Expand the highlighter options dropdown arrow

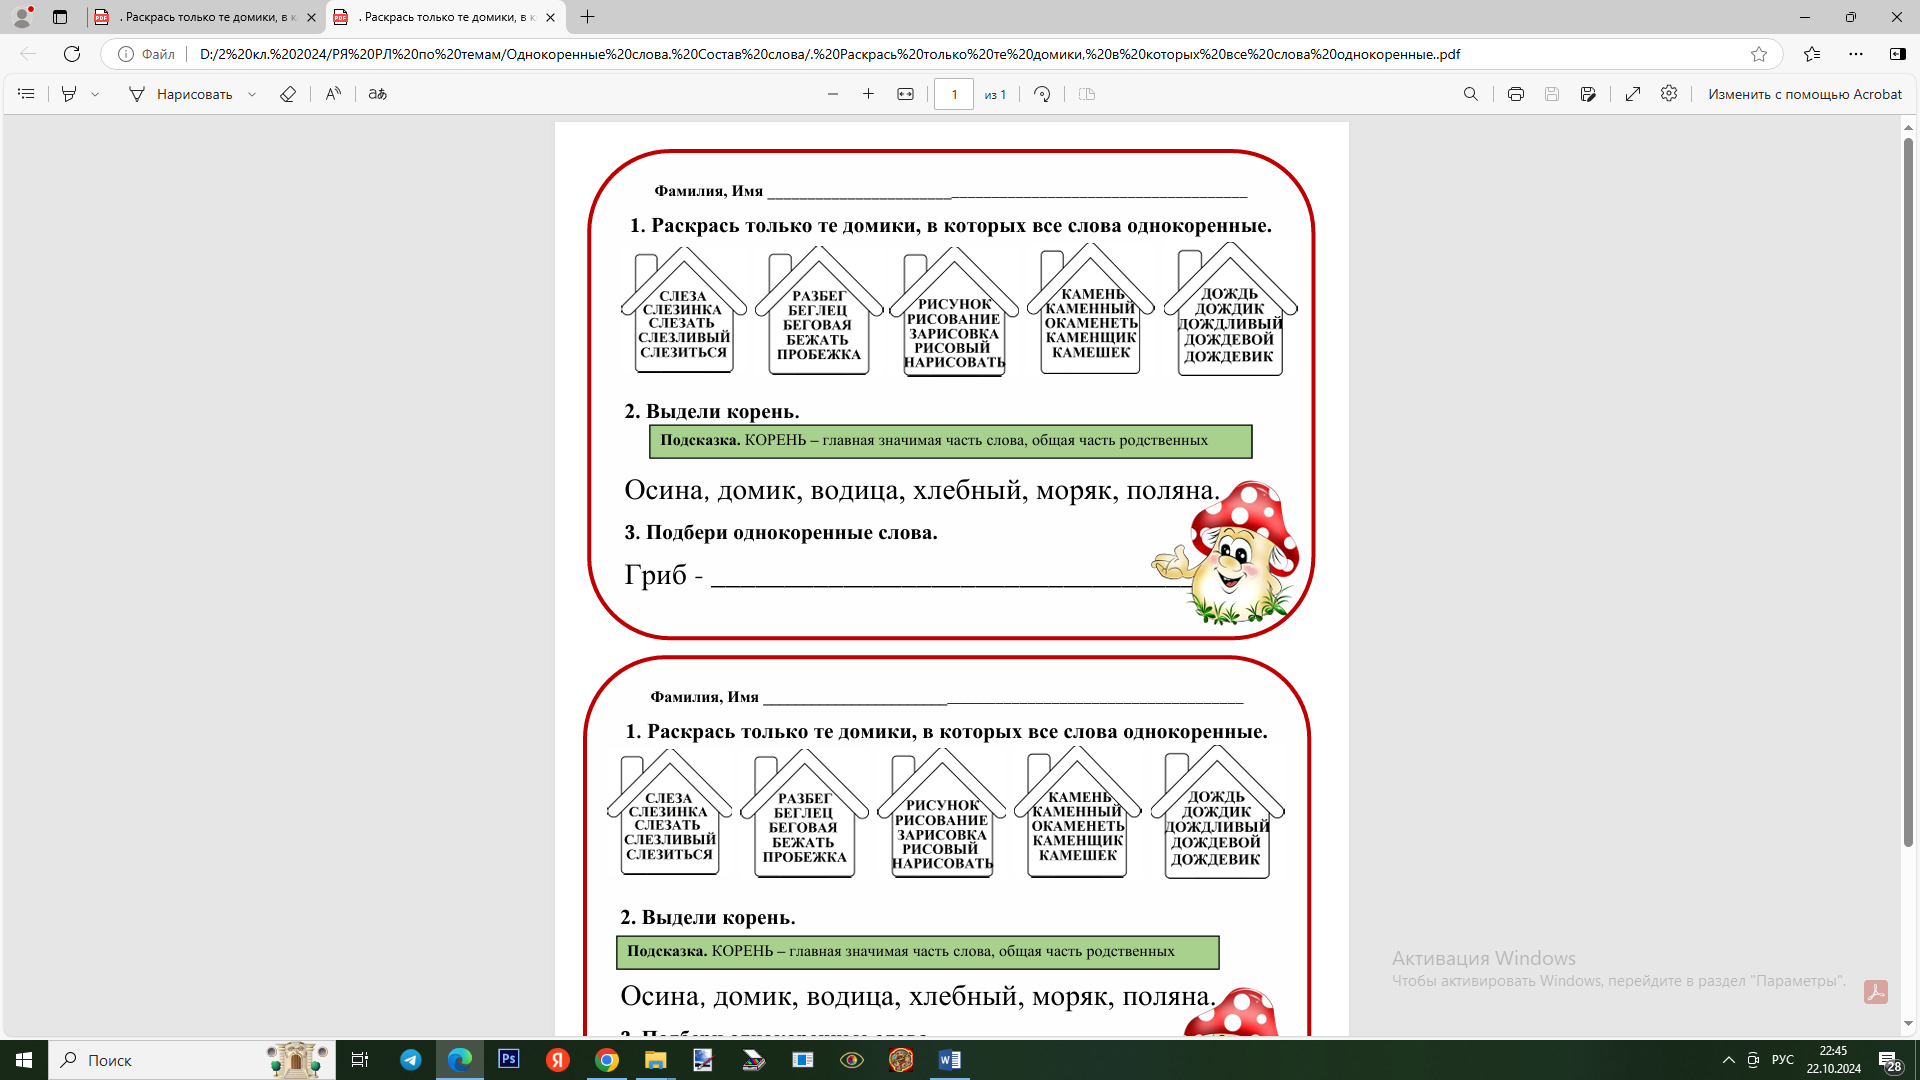click(95, 94)
